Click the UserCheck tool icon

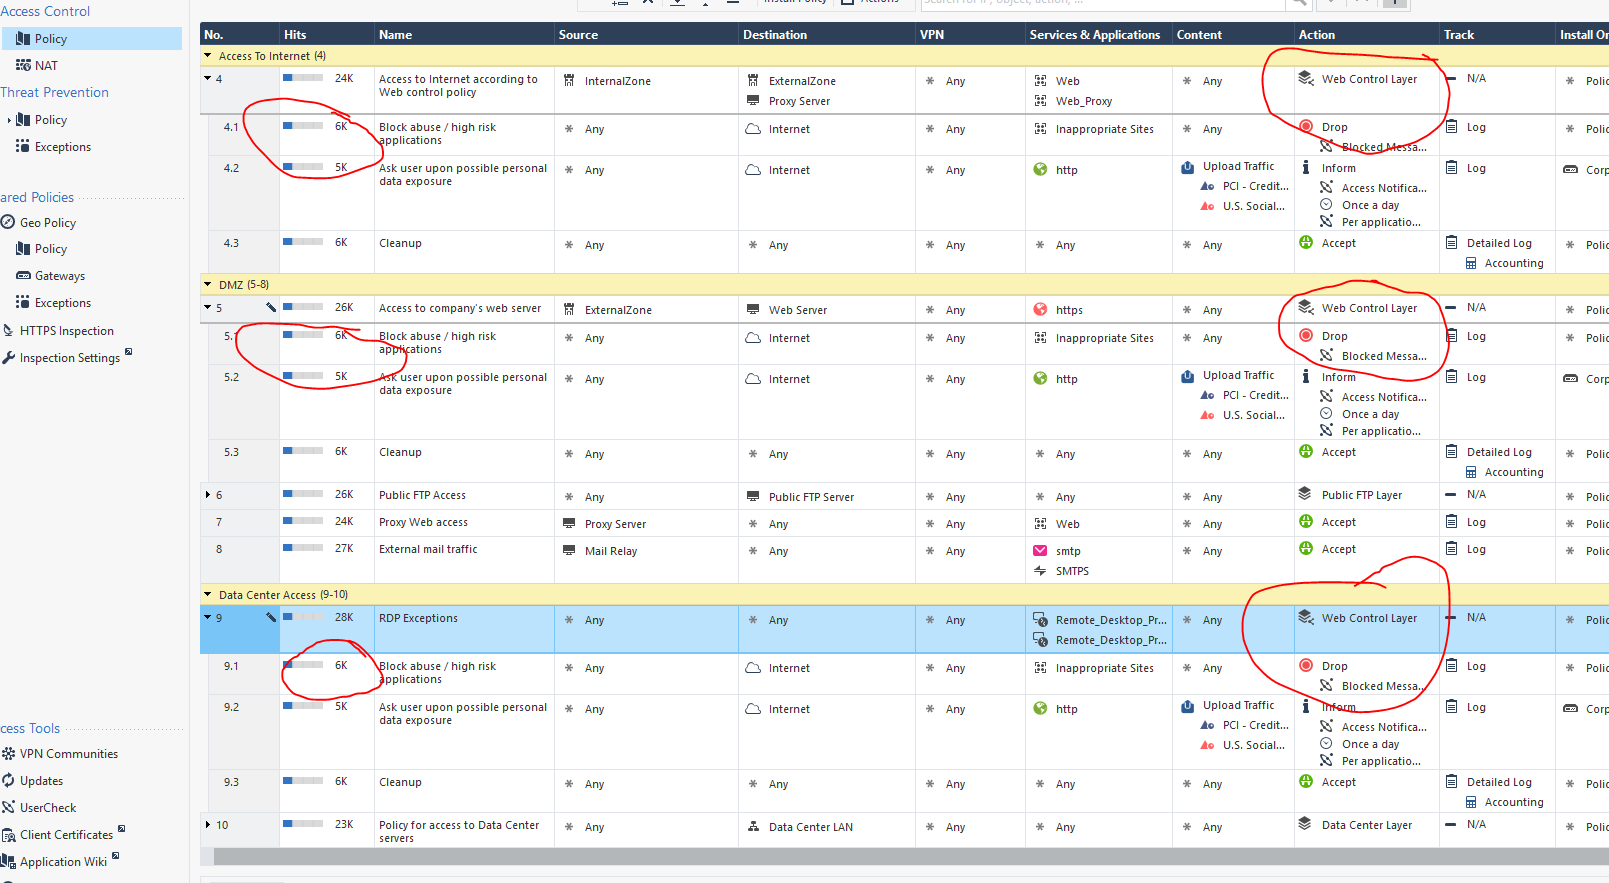[x=9, y=808]
